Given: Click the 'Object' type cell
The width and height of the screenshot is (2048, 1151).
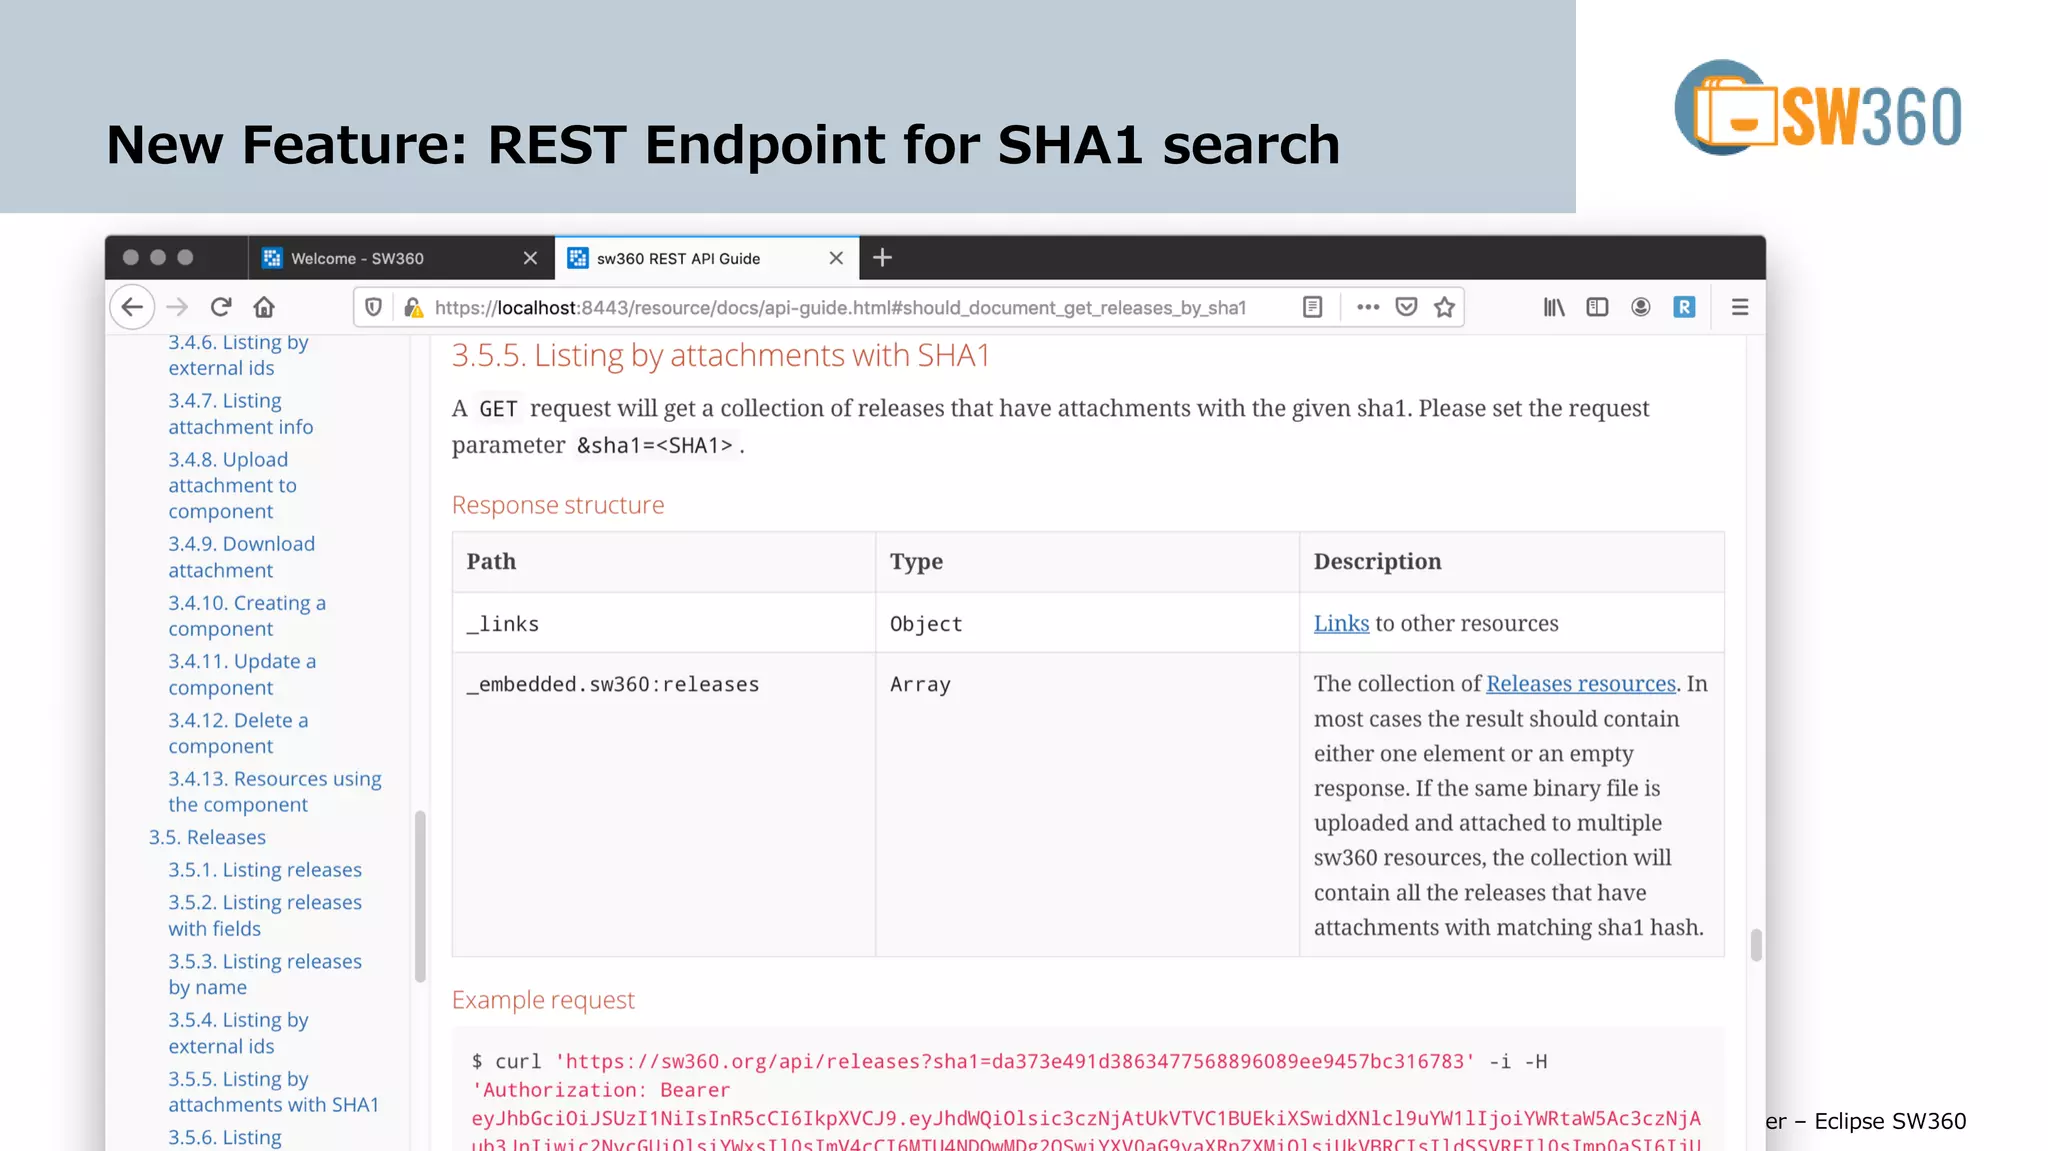Looking at the screenshot, I should 1087,623.
